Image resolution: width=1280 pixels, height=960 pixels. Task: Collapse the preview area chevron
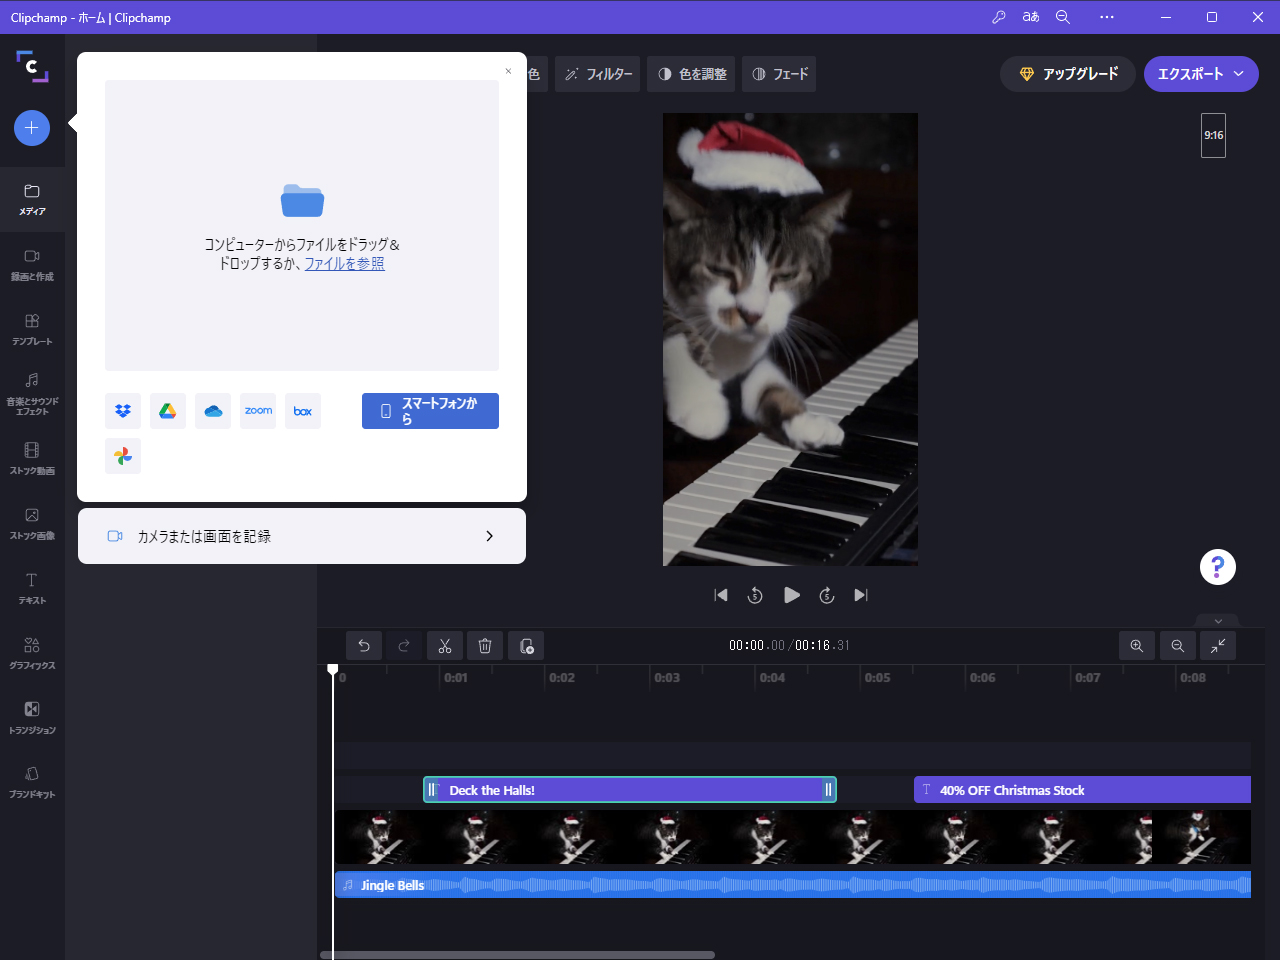[1217, 620]
